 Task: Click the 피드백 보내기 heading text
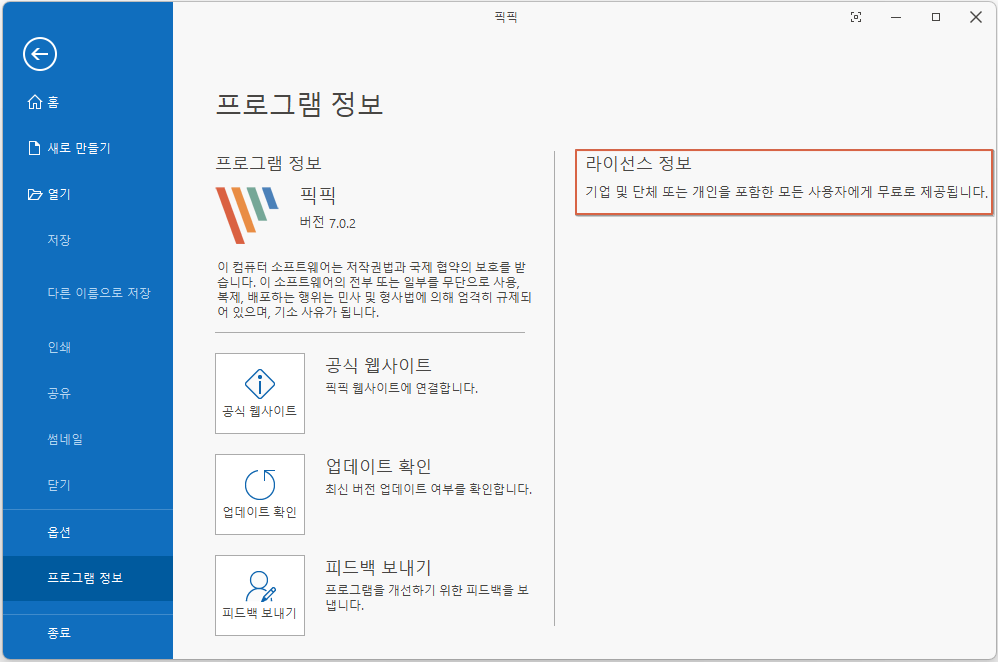378,567
